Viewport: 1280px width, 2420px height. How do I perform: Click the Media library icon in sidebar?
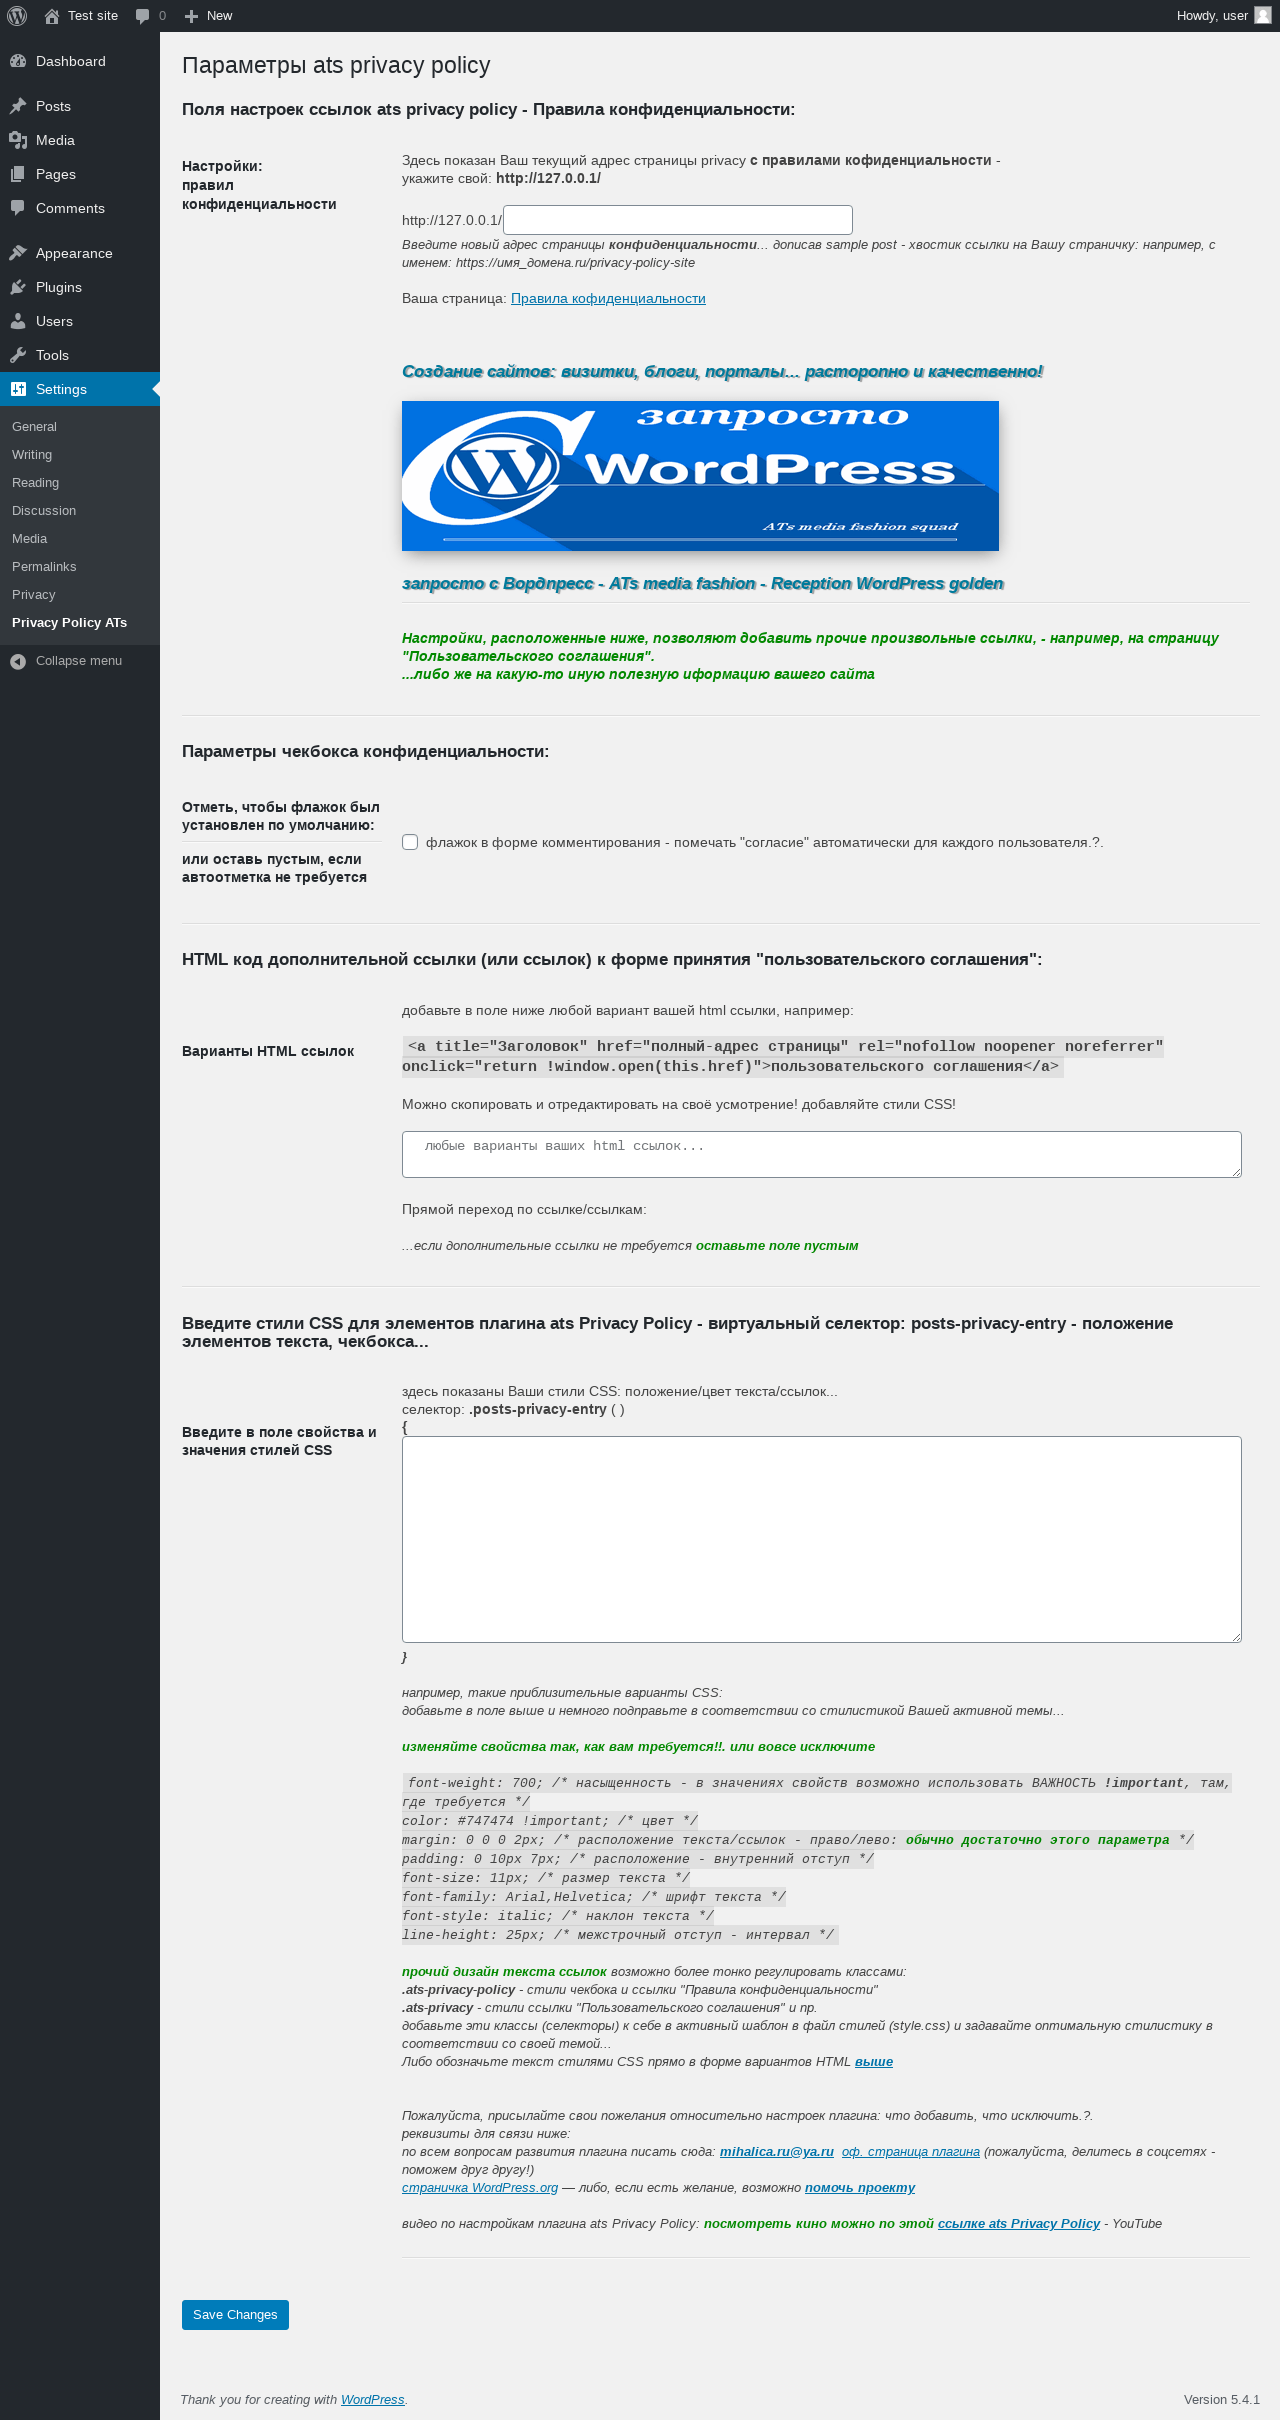(18, 140)
